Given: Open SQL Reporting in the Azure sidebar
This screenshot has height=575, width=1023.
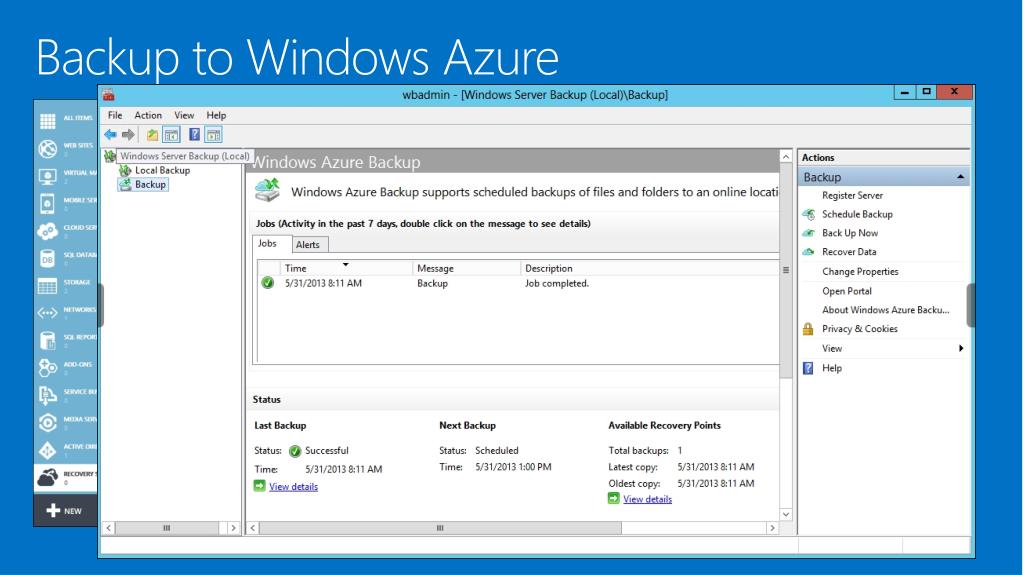Looking at the screenshot, I should (66, 340).
